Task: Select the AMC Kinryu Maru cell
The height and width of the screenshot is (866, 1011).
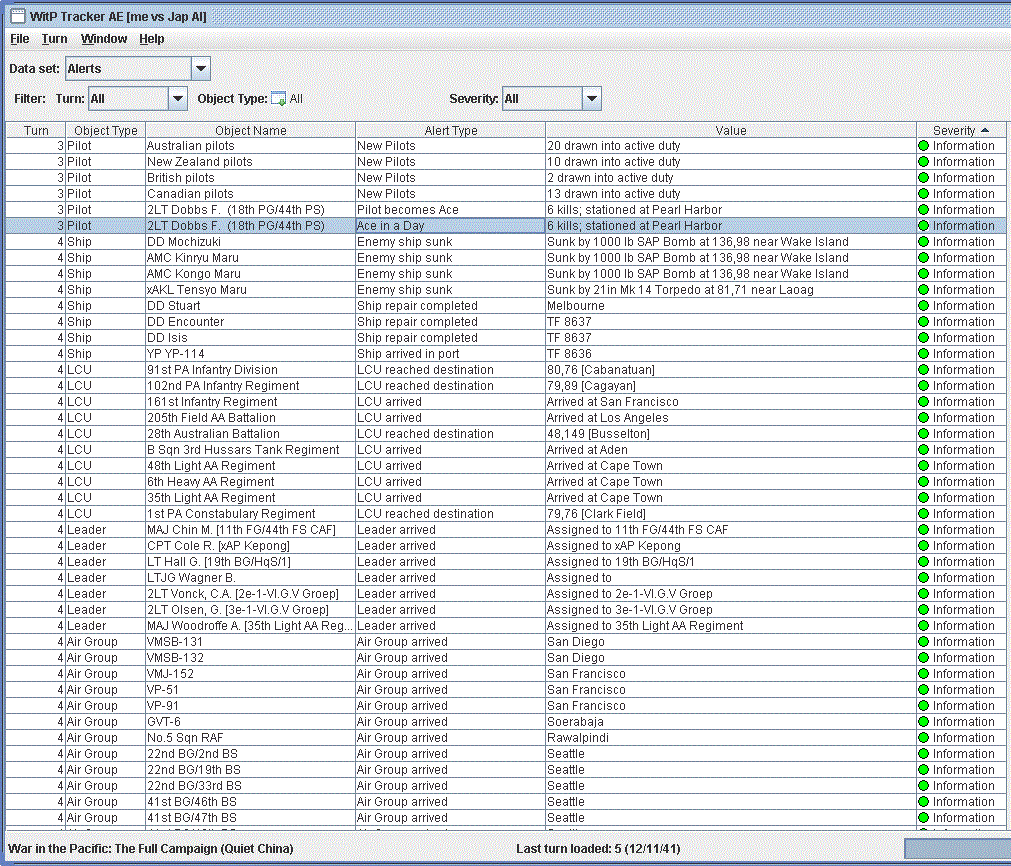Action: pos(250,258)
